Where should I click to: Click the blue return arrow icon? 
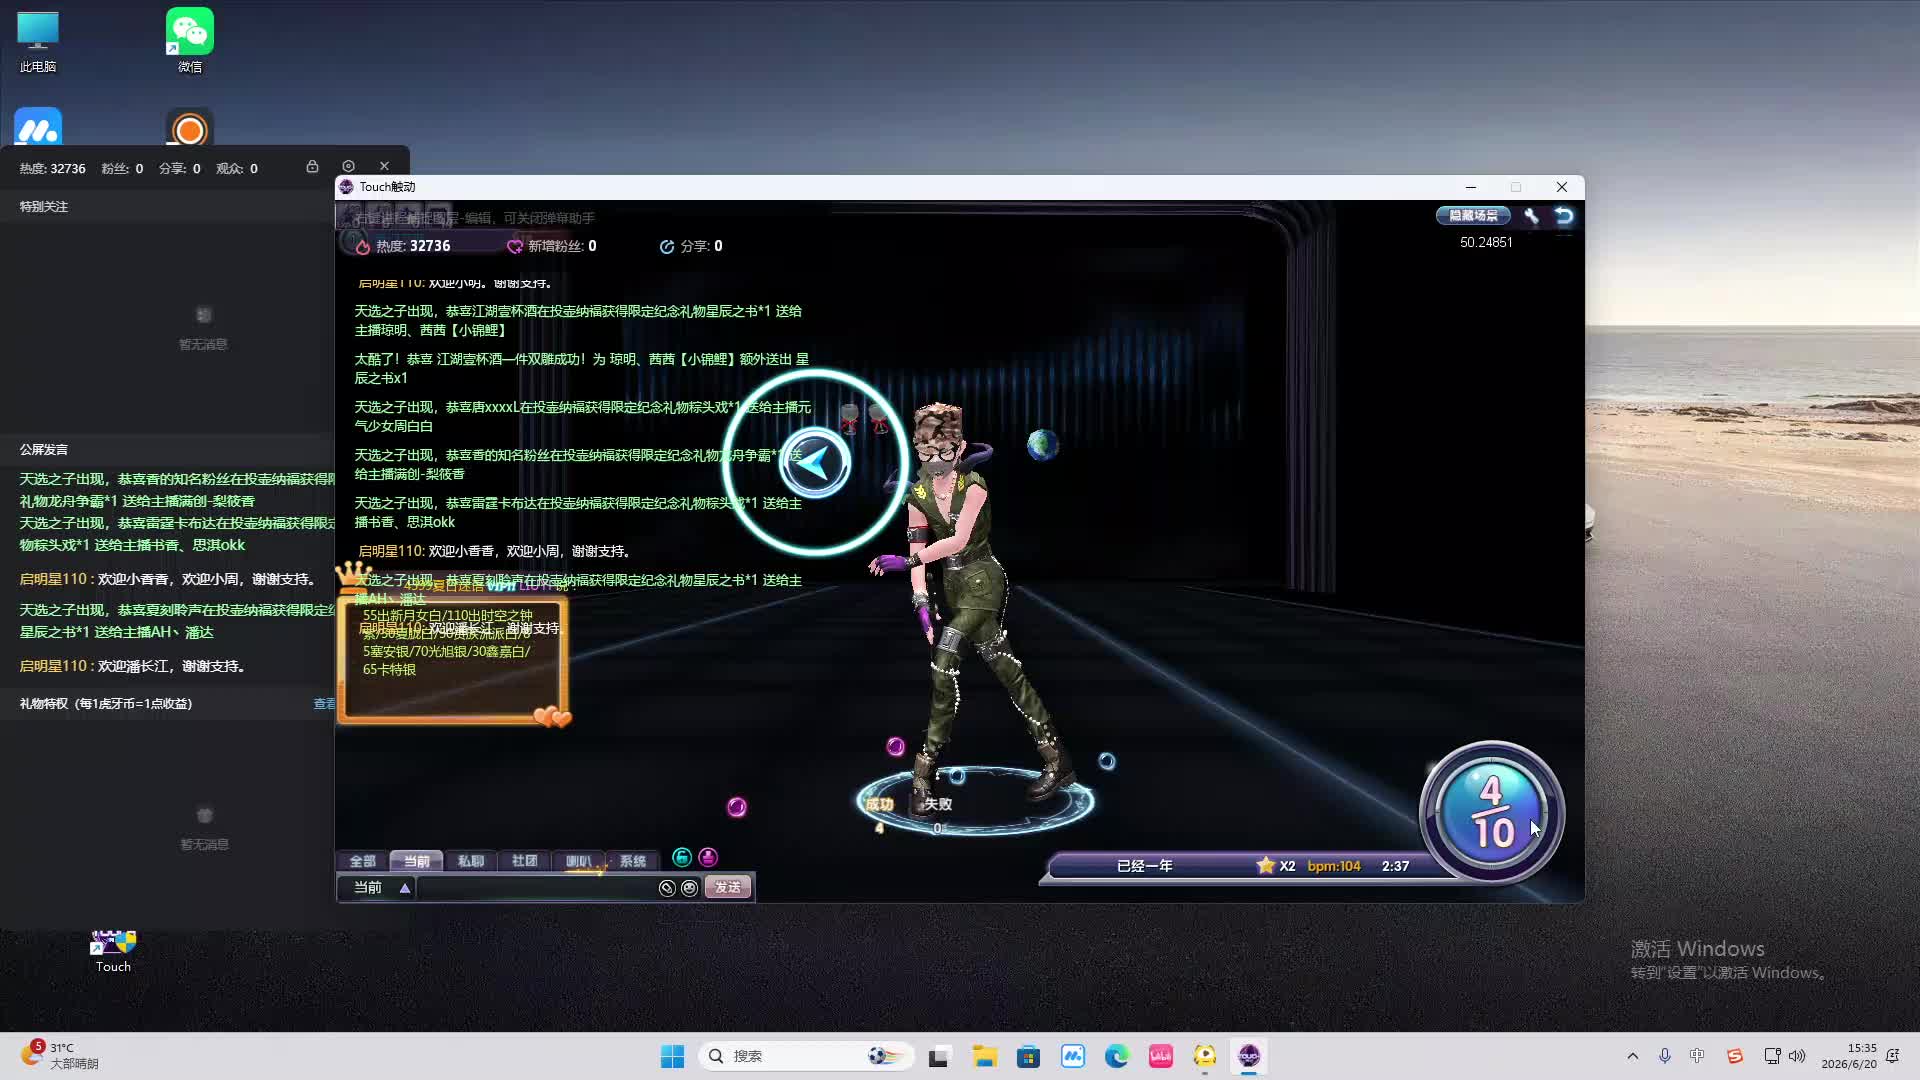(1564, 216)
